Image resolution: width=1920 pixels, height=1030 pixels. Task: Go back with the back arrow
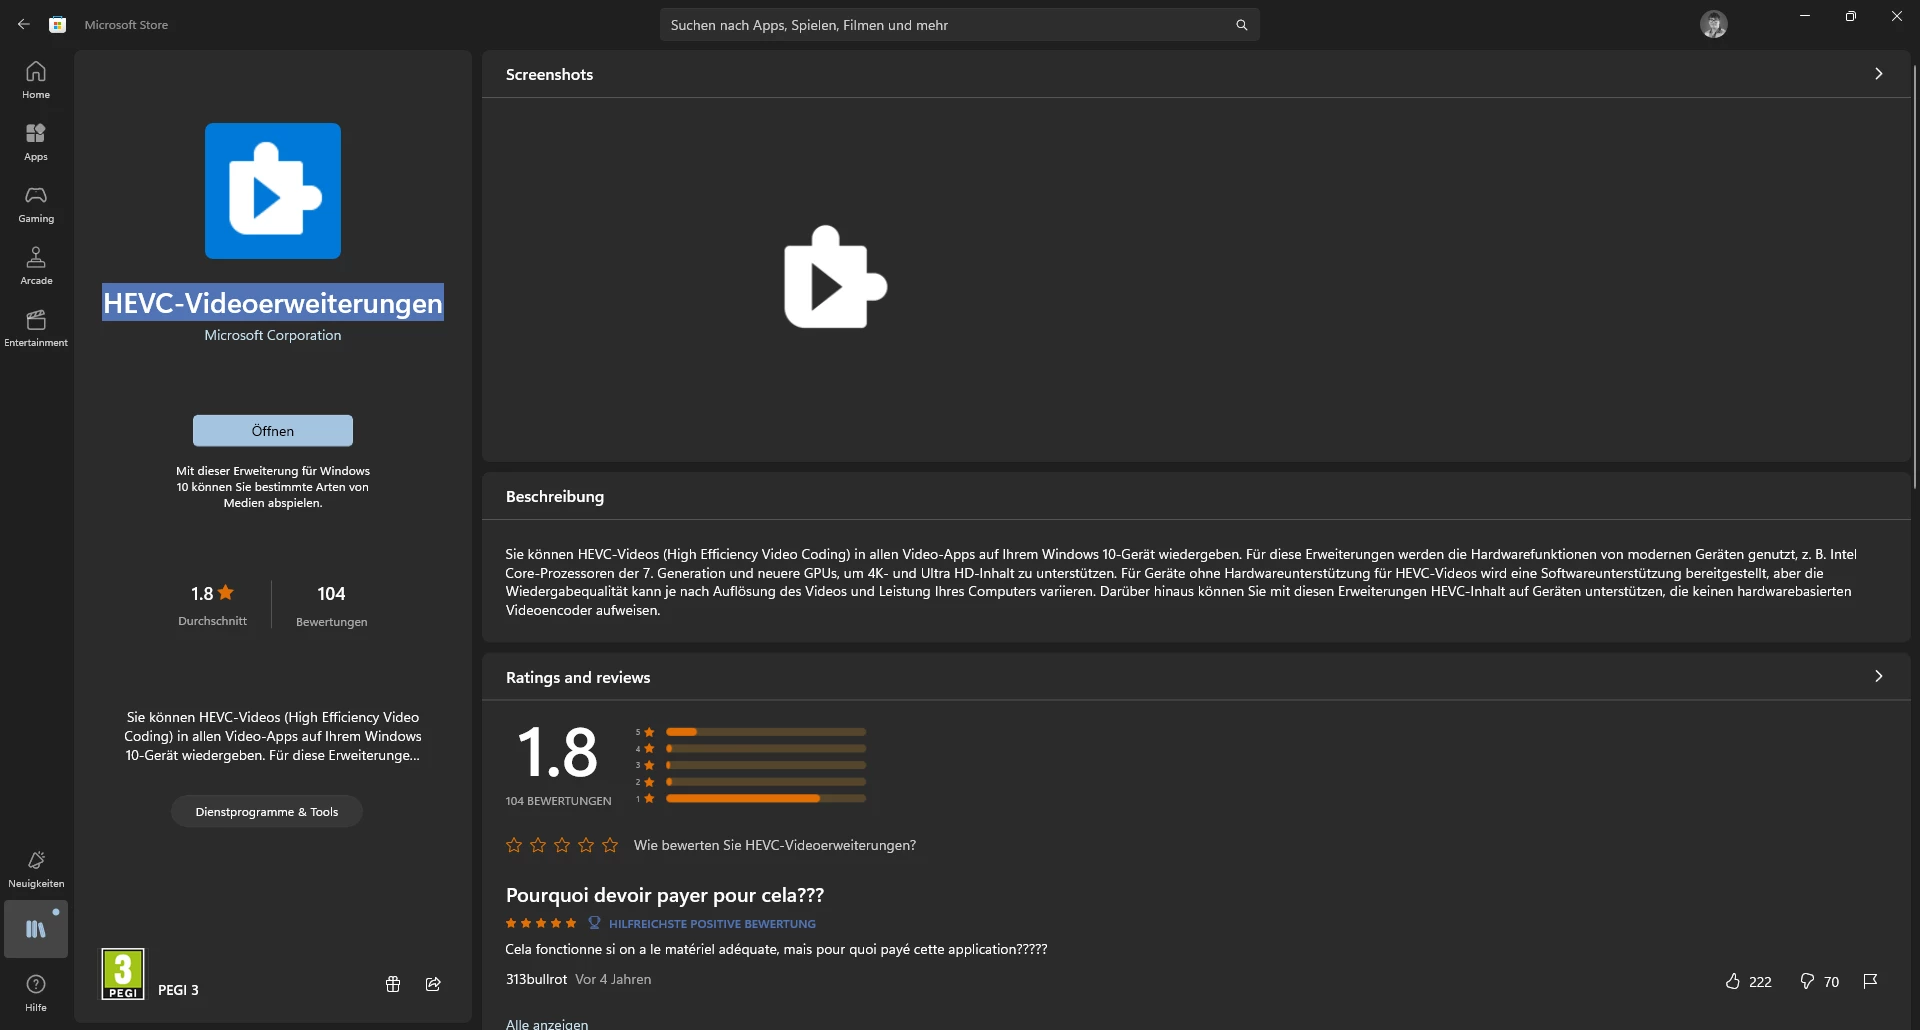(x=24, y=24)
